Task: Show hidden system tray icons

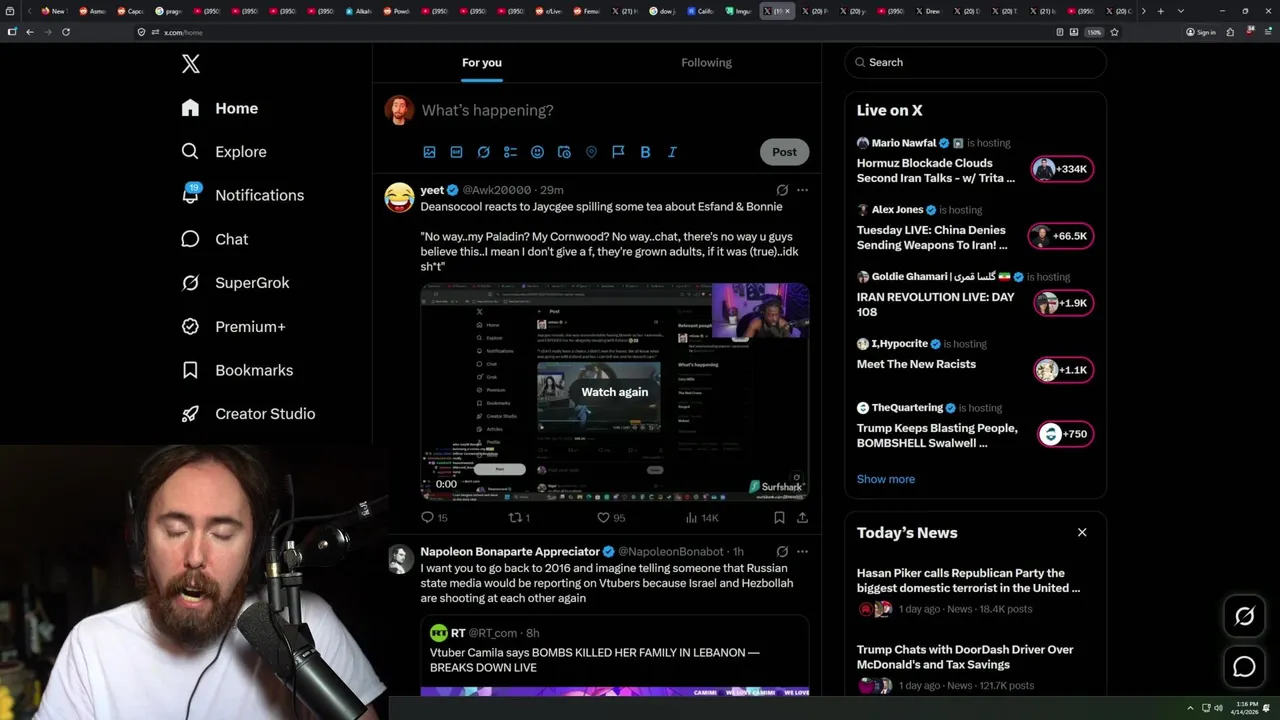Action: [1190, 708]
